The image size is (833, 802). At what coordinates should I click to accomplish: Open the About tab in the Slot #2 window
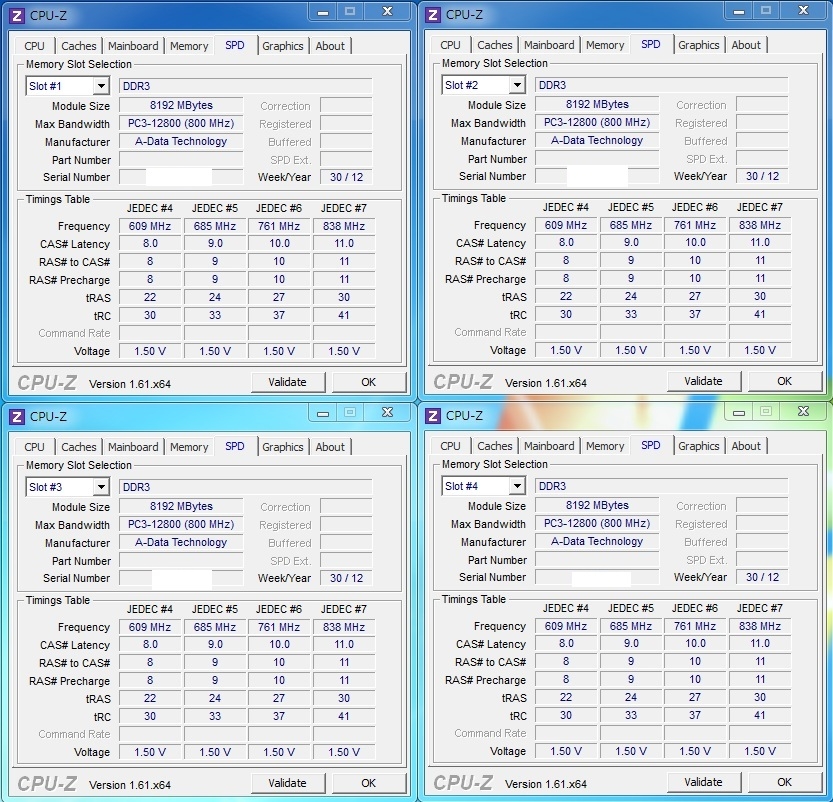pyautogui.click(x=746, y=45)
